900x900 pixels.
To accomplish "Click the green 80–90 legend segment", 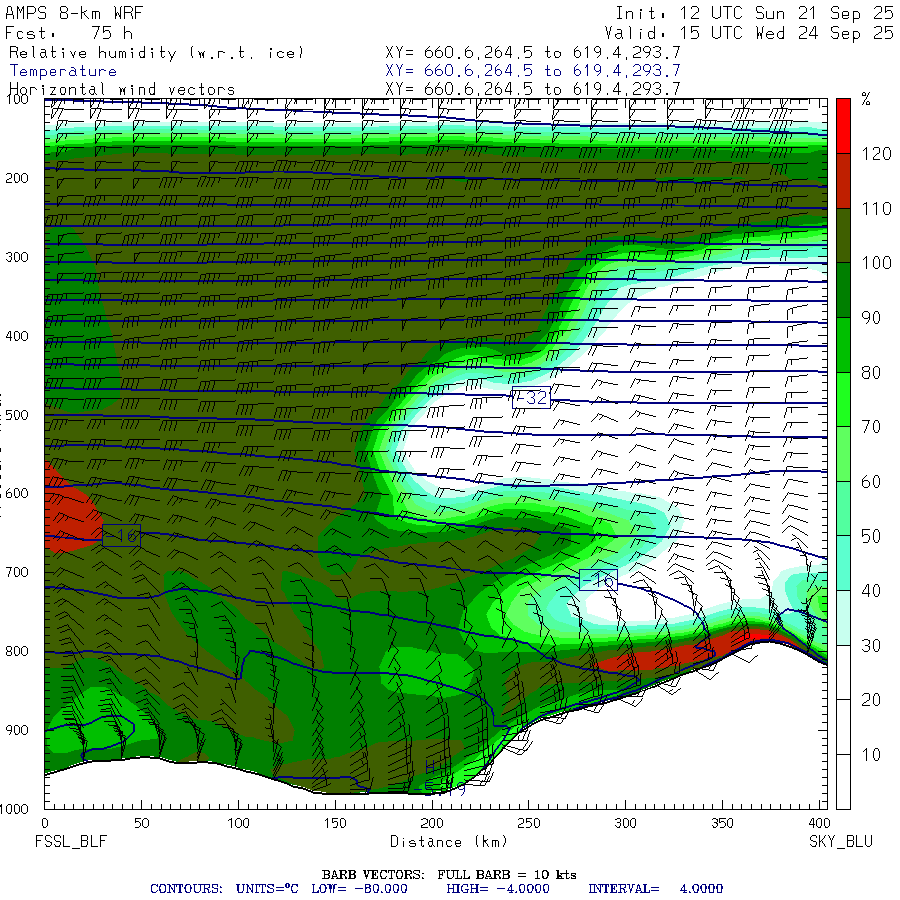I will pos(843,344).
